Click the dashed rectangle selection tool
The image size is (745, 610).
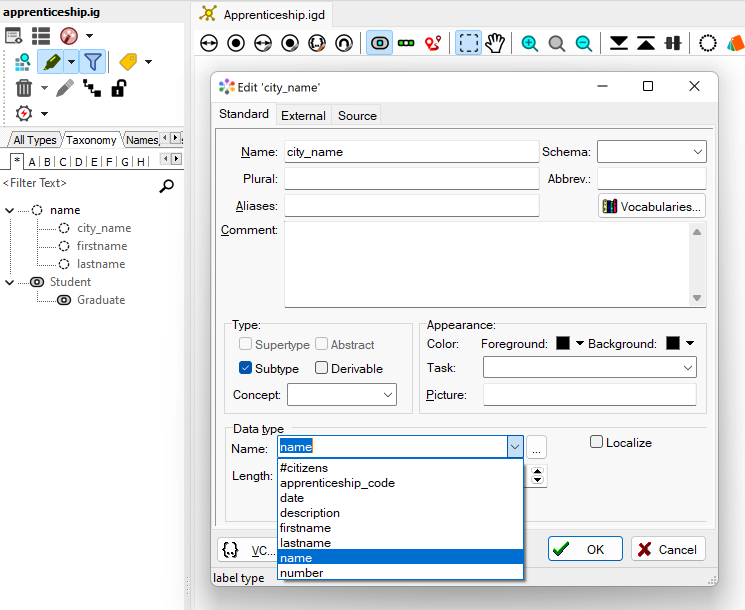coord(468,43)
